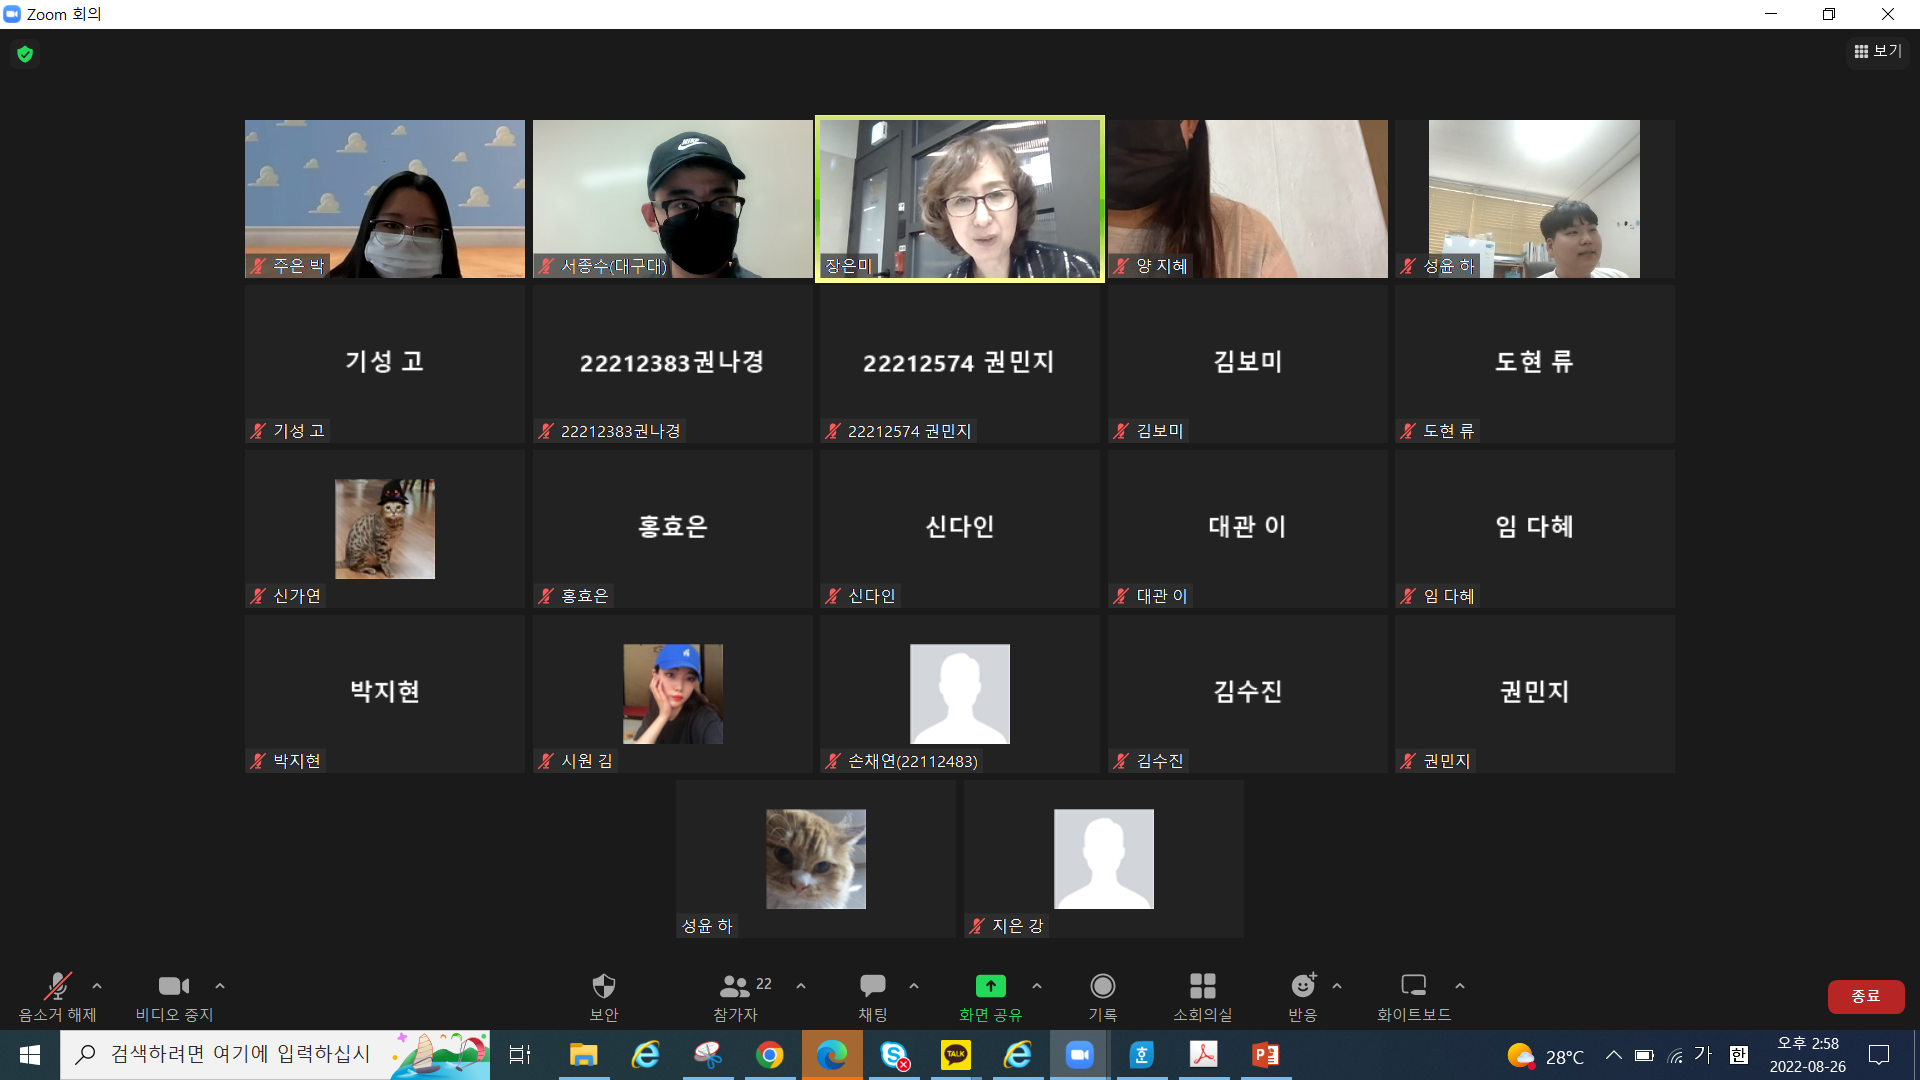
Task: Expand share screen options arrow
Action: click(x=1037, y=986)
